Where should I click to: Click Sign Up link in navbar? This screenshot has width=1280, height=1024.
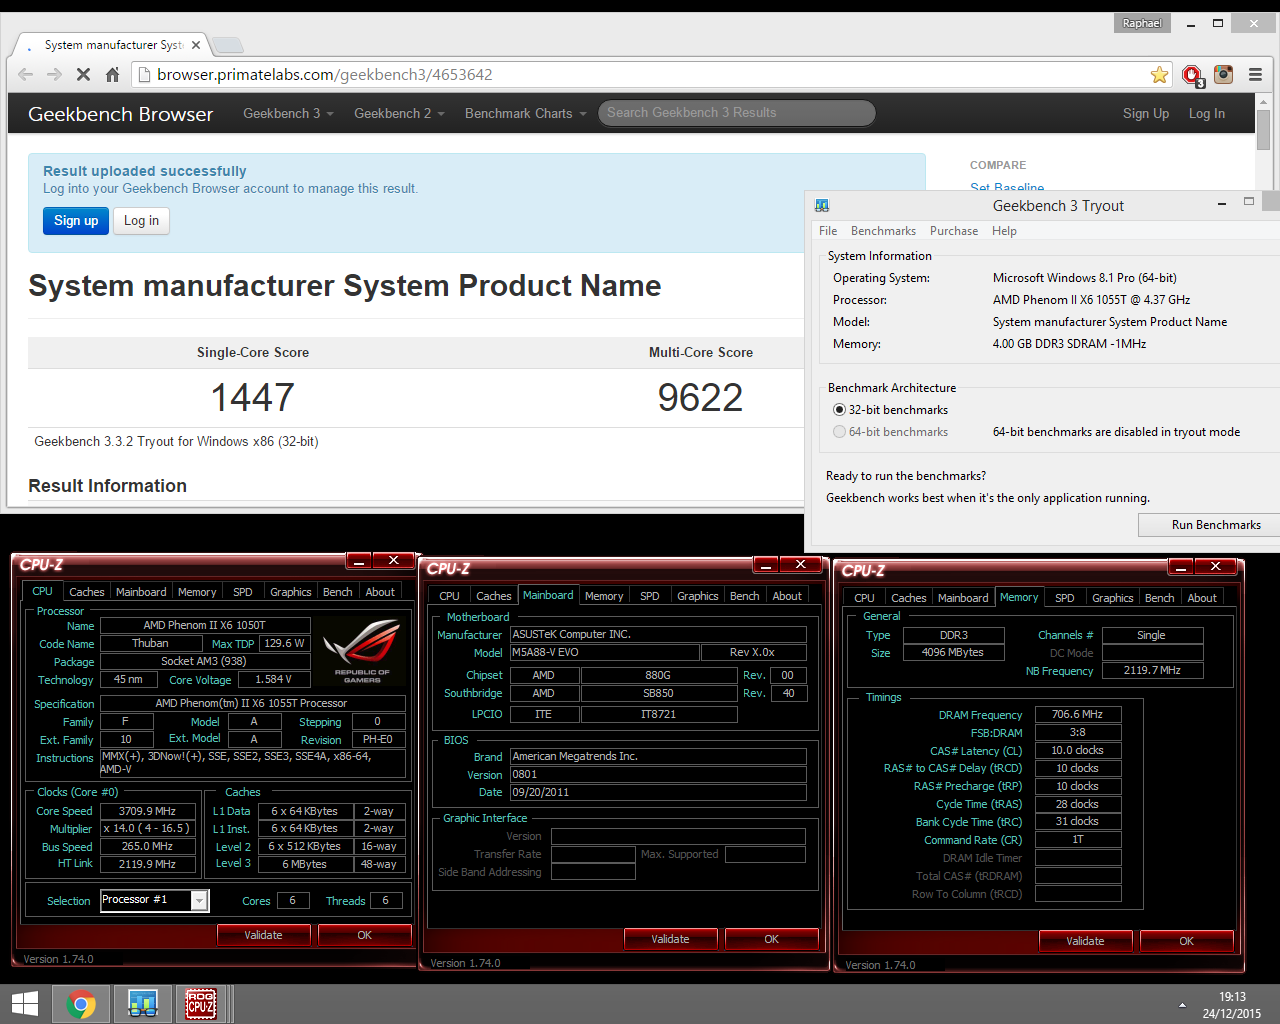click(x=1146, y=114)
